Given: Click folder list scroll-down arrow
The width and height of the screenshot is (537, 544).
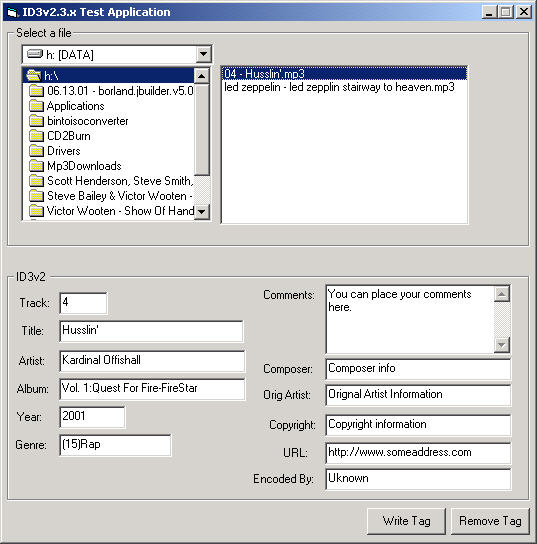Looking at the screenshot, I should (202, 211).
